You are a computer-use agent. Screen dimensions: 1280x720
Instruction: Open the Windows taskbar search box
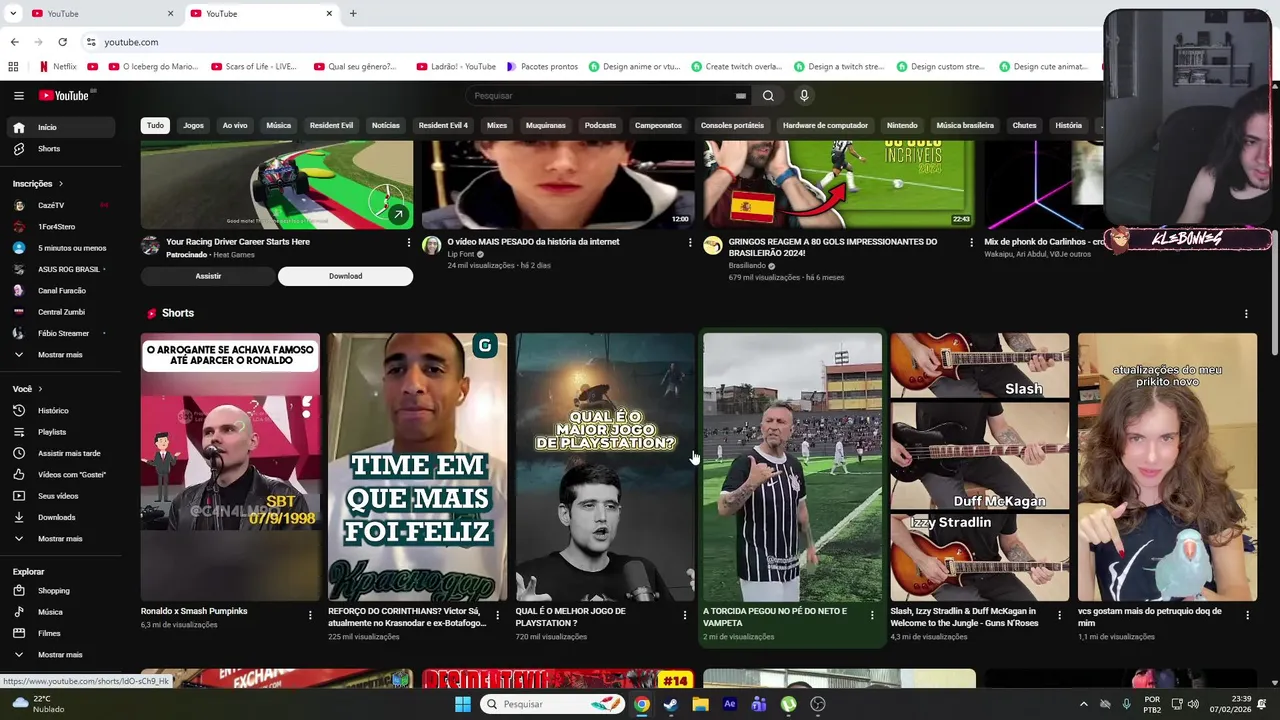pyautogui.click(x=552, y=704)
